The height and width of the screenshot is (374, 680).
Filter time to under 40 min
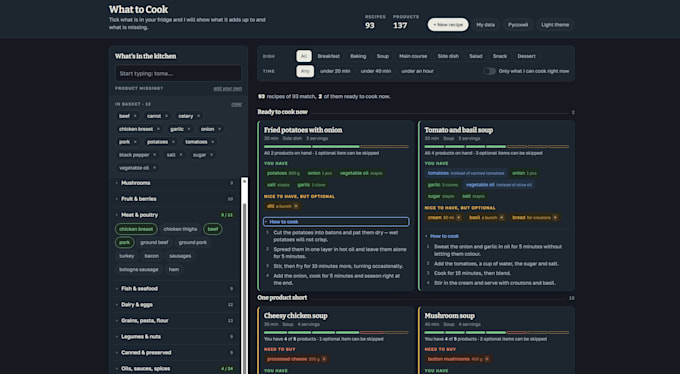tap(376, 71)
